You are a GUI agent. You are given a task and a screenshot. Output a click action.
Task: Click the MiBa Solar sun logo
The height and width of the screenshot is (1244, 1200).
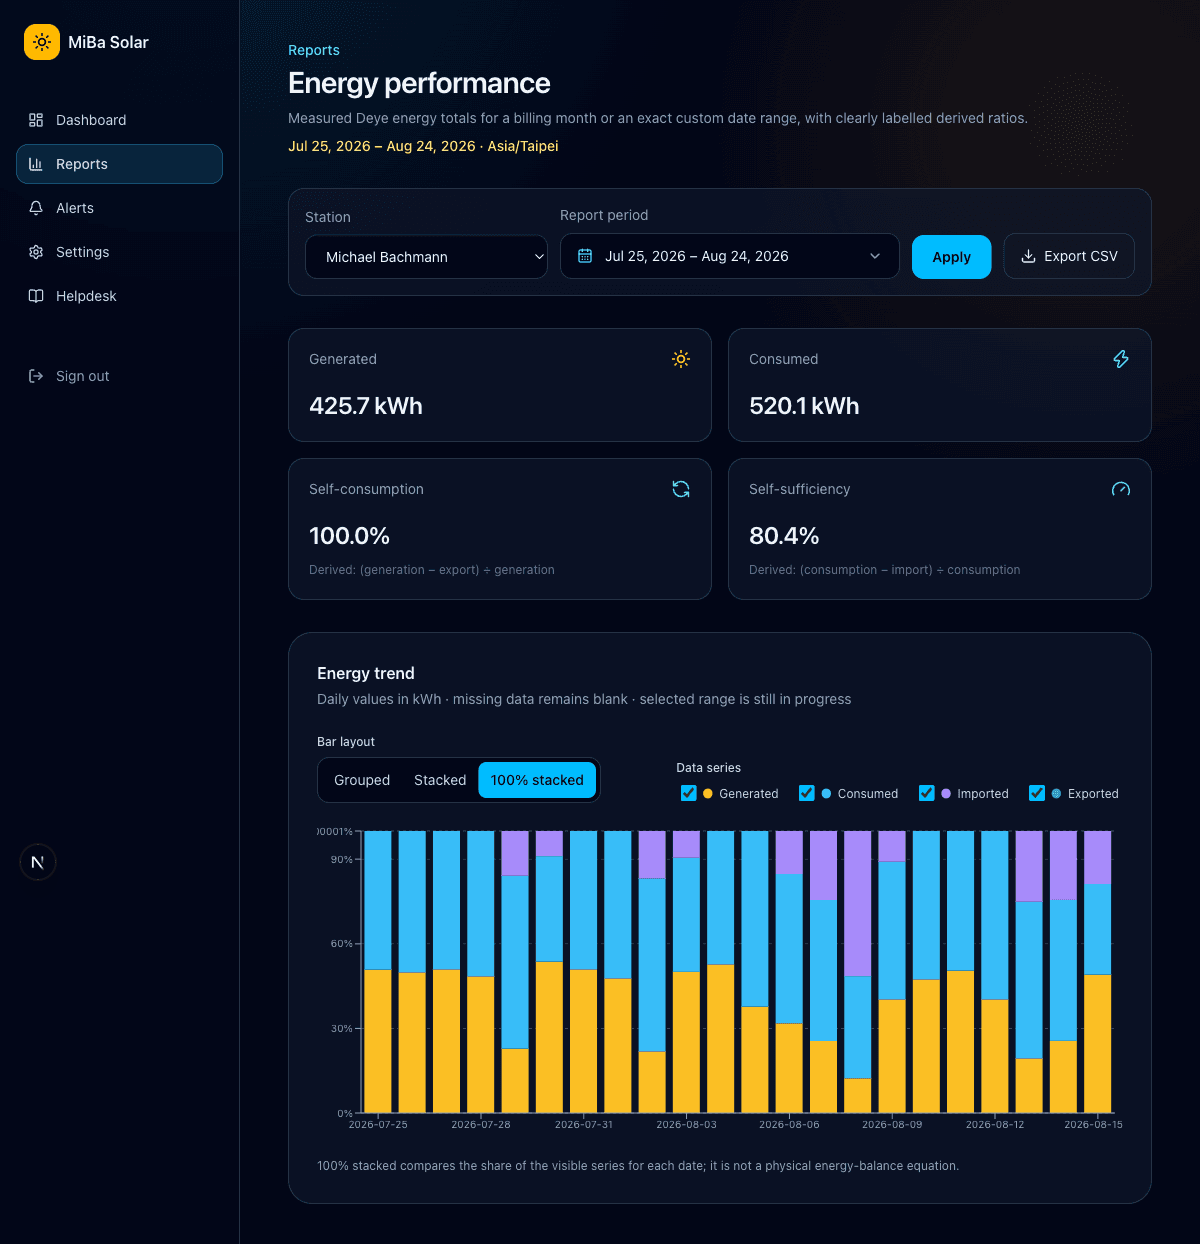[x=42, y=42]
